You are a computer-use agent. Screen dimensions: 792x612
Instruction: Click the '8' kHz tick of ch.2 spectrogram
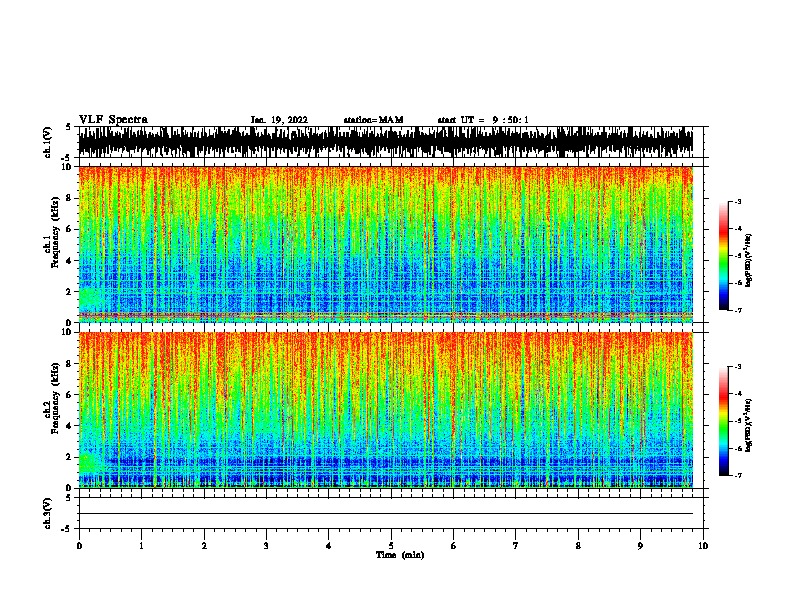click(x=69, y=364)
